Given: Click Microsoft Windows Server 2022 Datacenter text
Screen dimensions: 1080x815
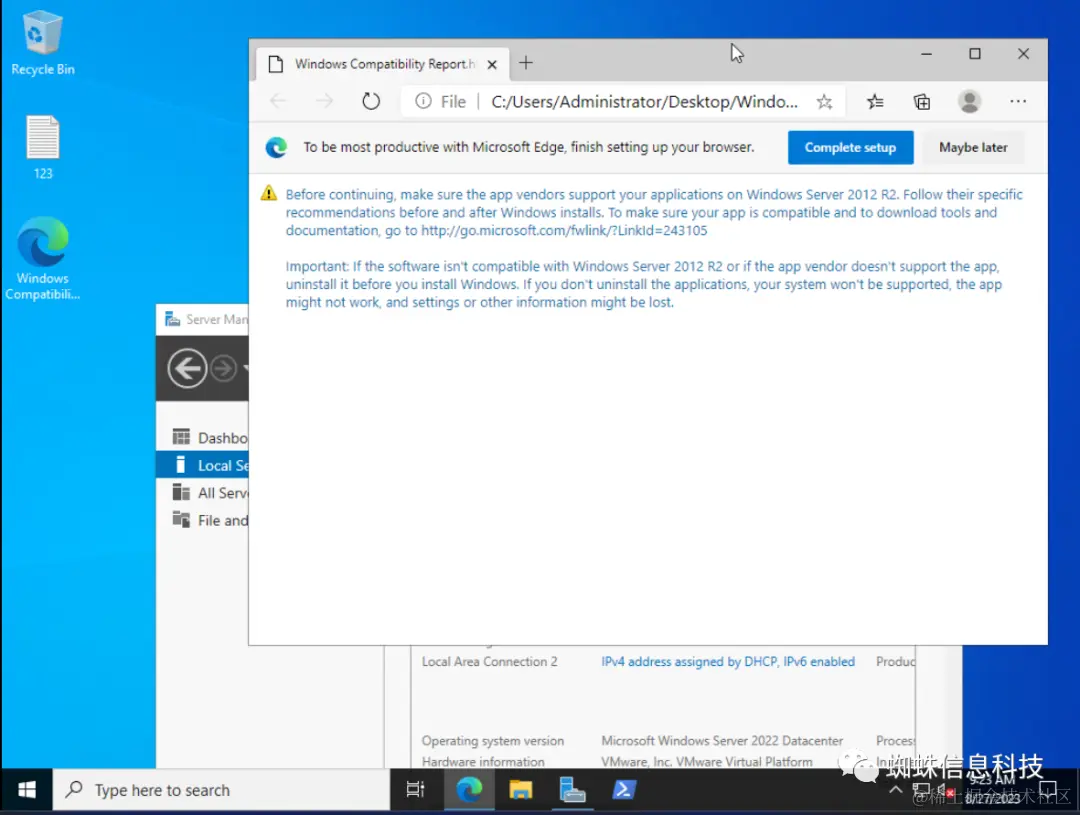Looking at the screenshot, I should point(722,741).
